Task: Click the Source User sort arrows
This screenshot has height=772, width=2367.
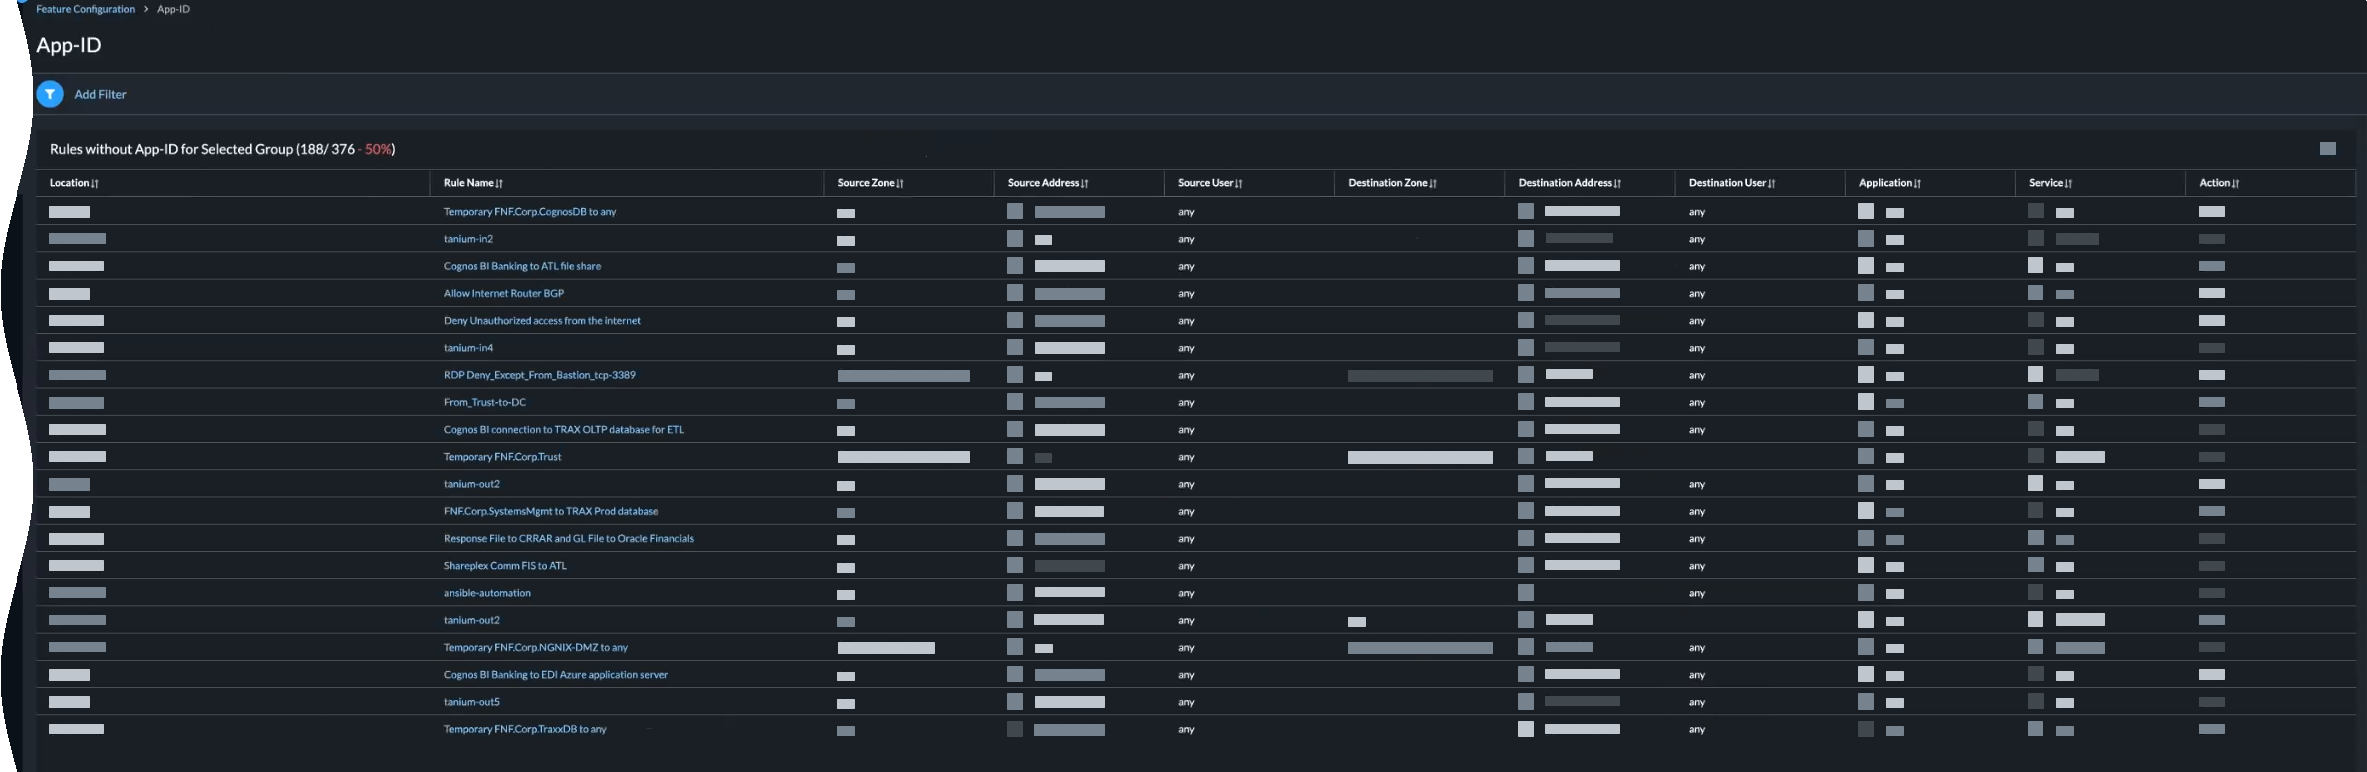Action: [x=1239, y=184]
